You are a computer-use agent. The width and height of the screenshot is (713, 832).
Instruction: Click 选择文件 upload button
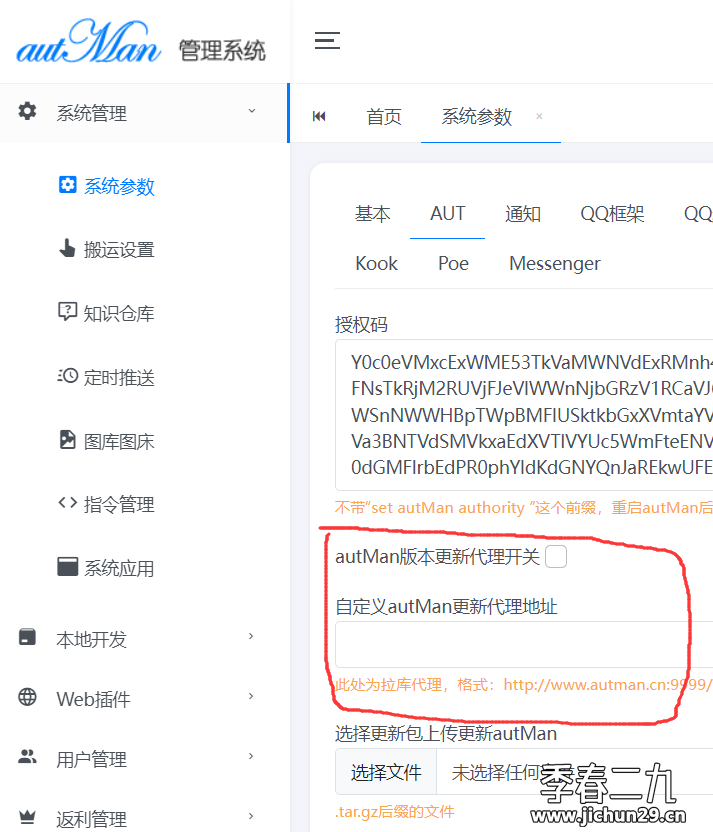[x=386, y=772]
